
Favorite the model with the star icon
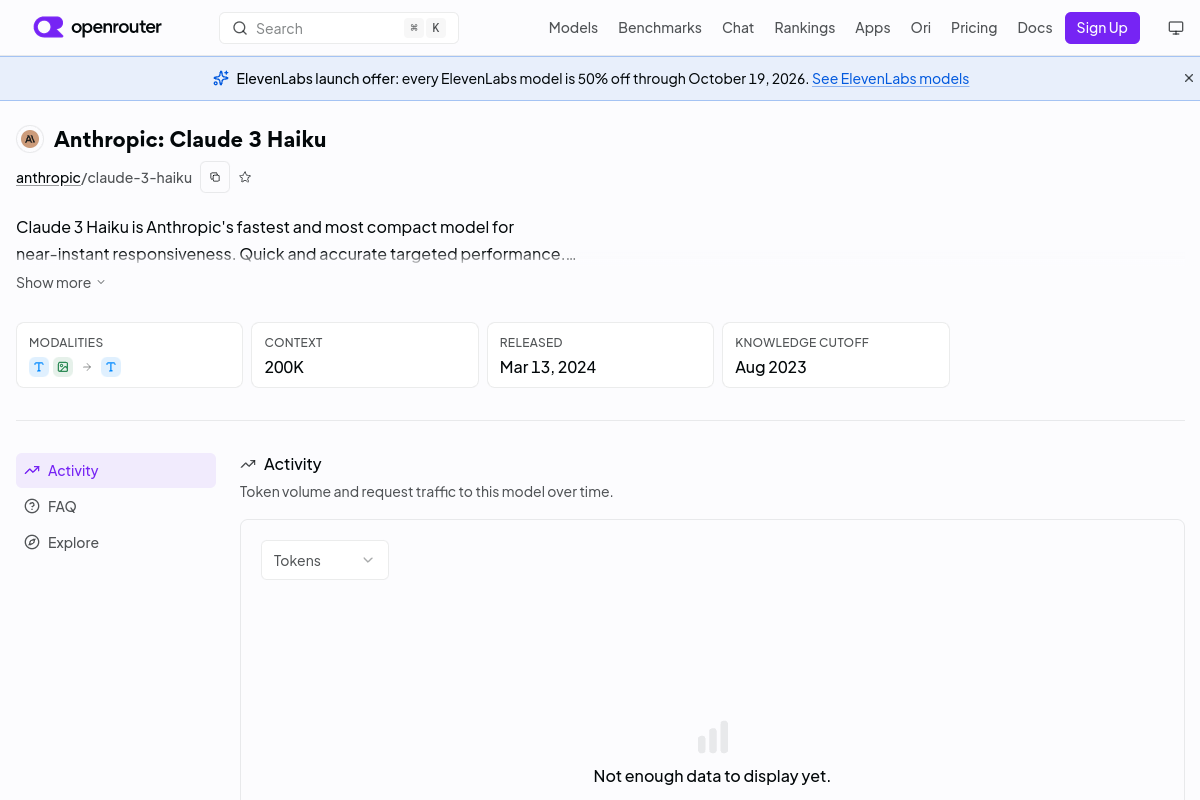coord(245,177)
